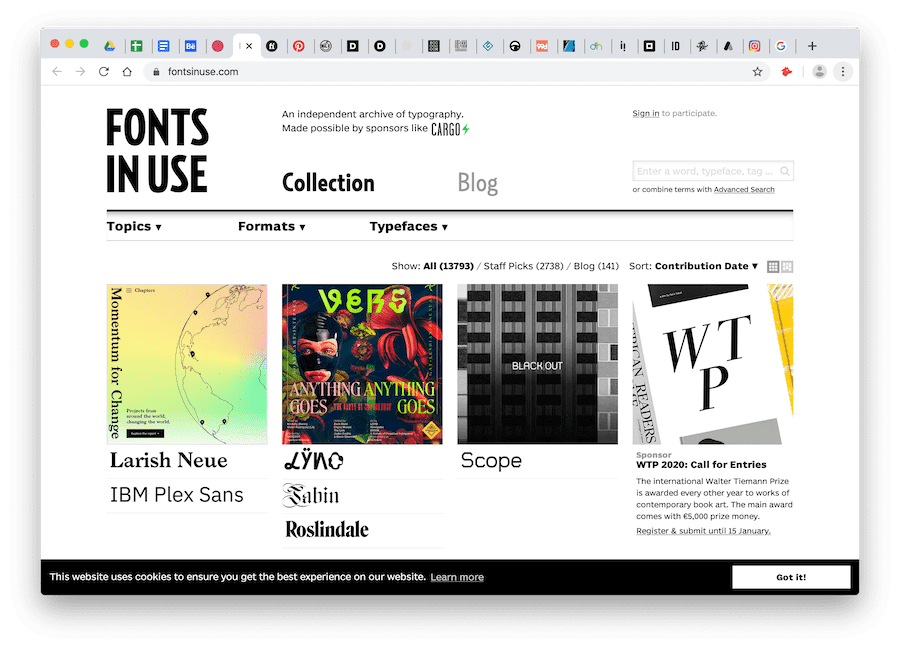Expand the Formats dropdown
The width and height of the screenshot is (900, 649).
pyautogui.click(x=271, y=227)
